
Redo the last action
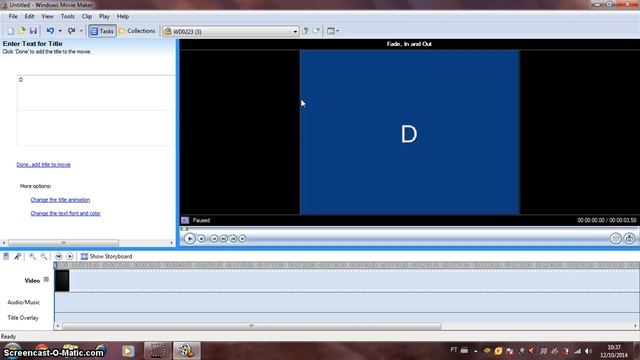pyautogui.click(x=71, y=31)
